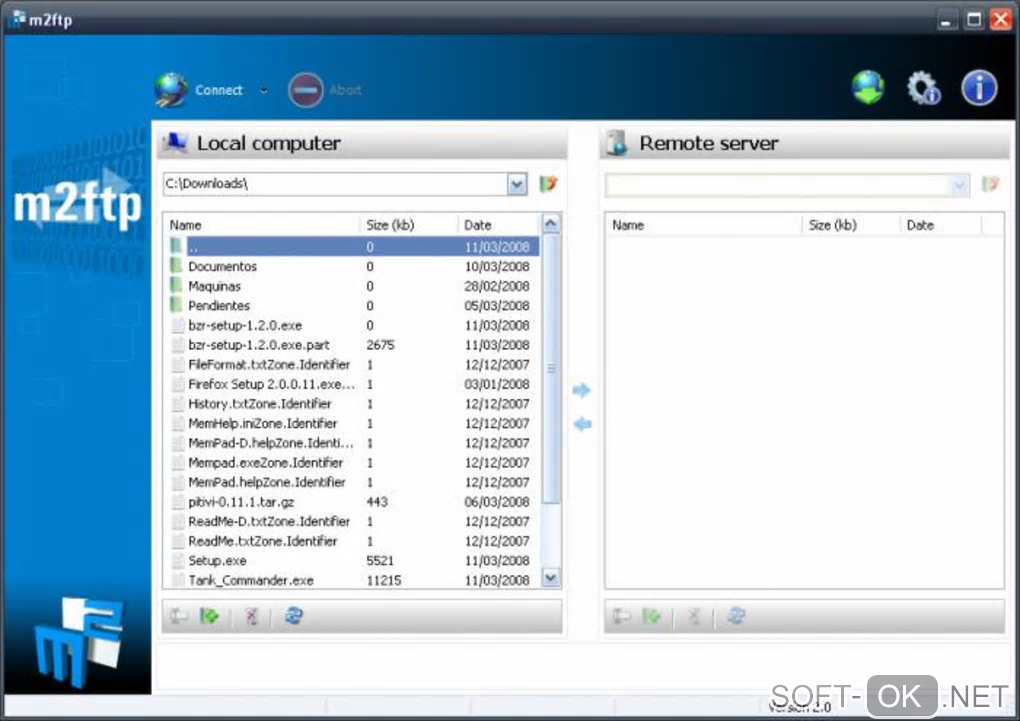Click size 11215 of Tank_Commander.exe

384,580
